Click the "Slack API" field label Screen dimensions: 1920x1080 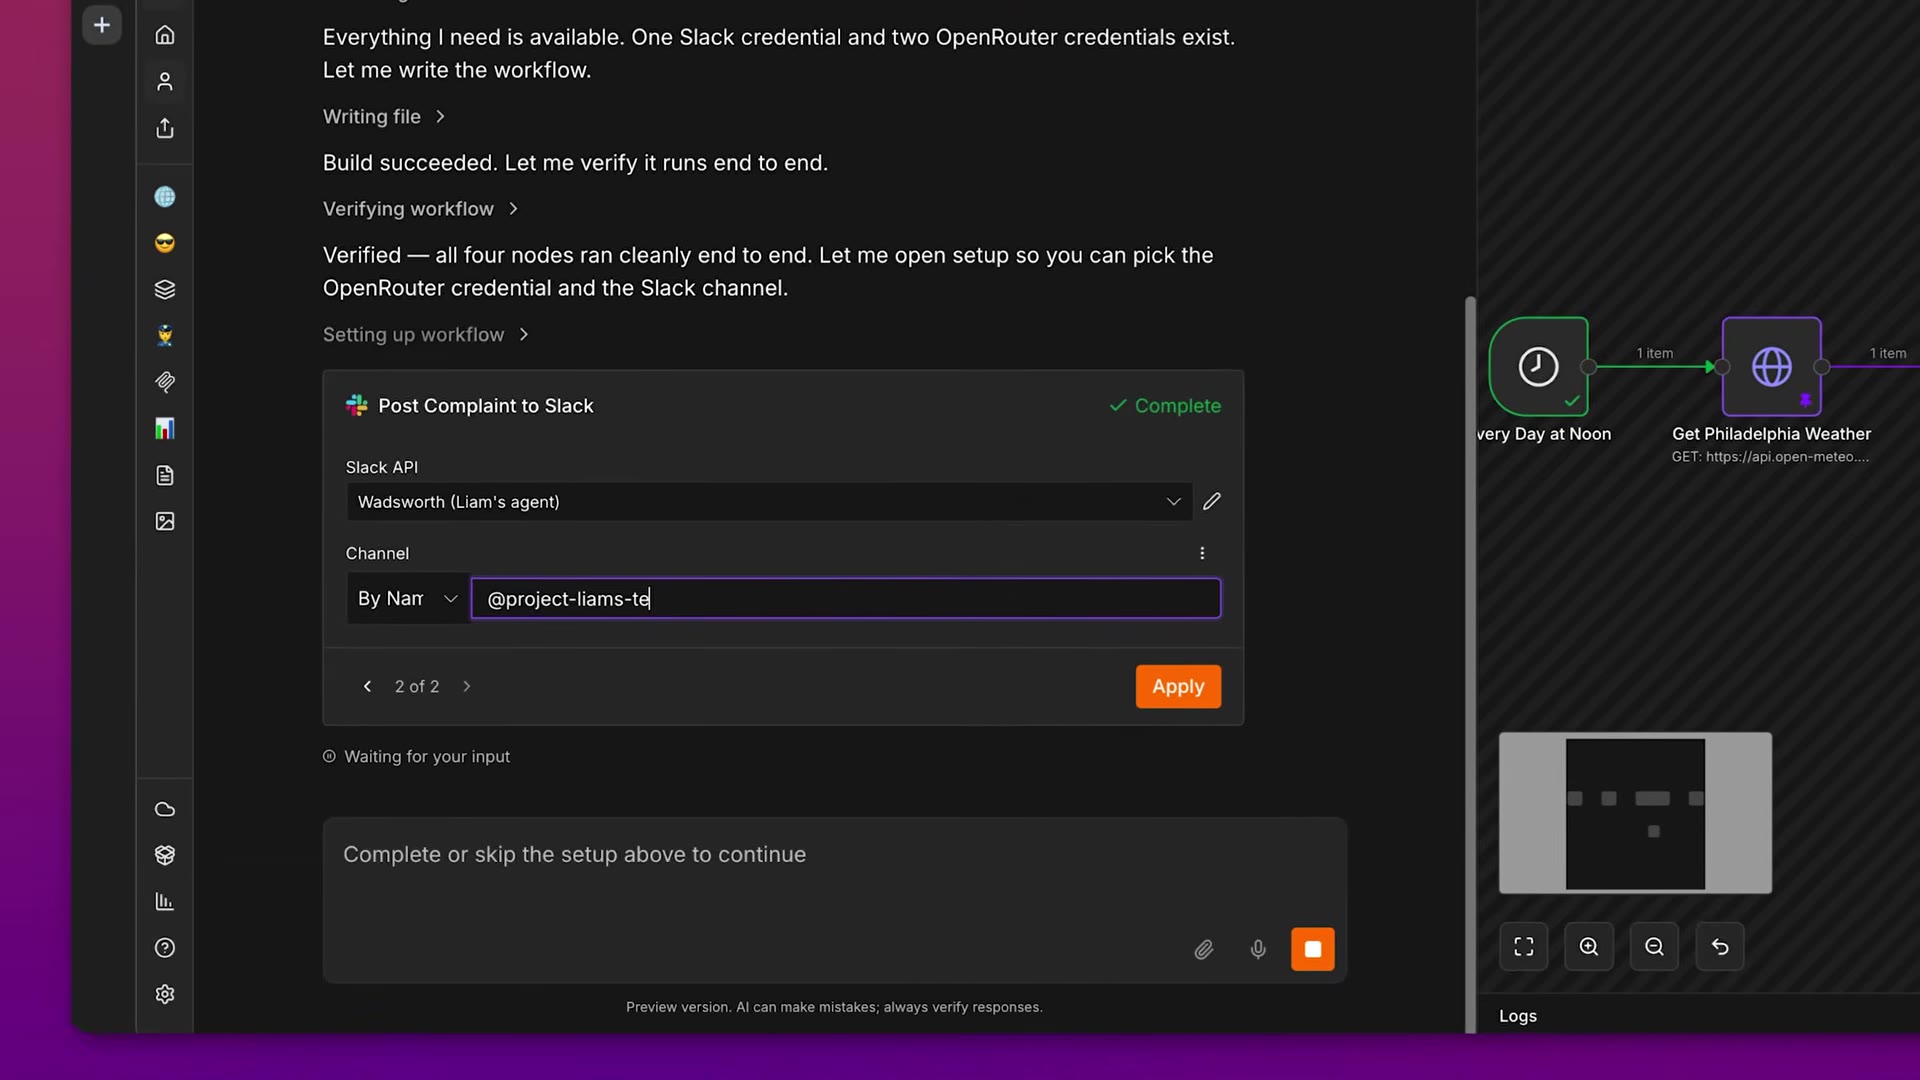coord(382,467)
